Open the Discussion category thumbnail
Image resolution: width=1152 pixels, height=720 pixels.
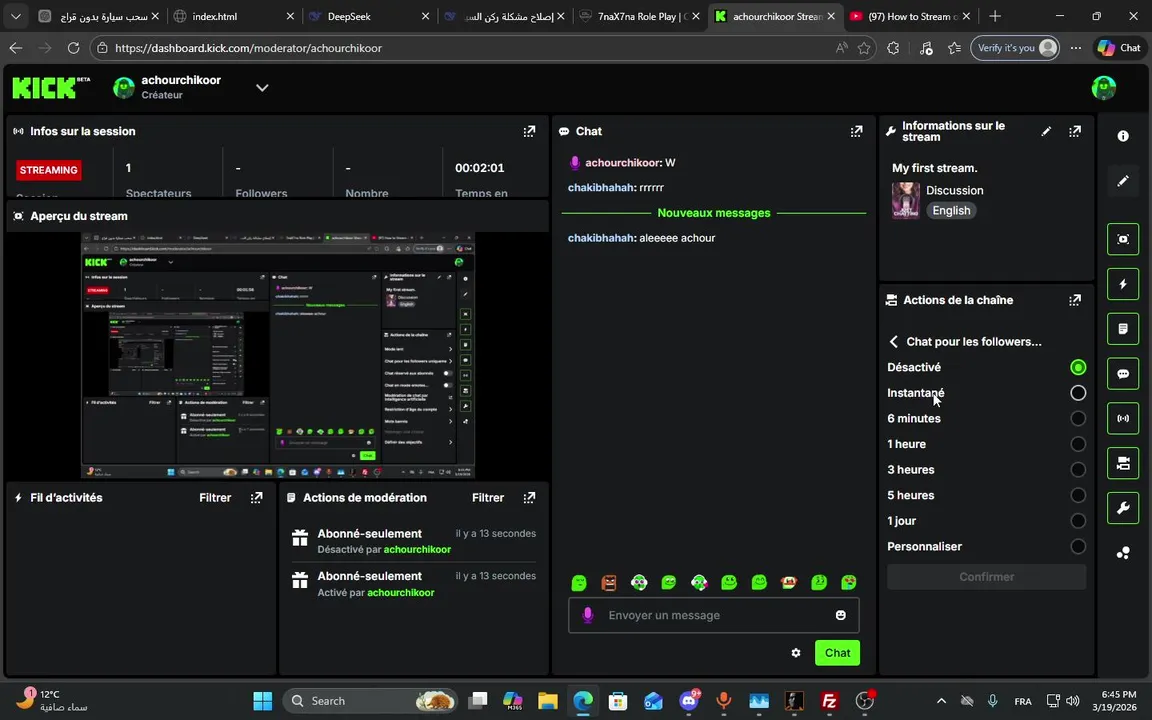(905, 201)
